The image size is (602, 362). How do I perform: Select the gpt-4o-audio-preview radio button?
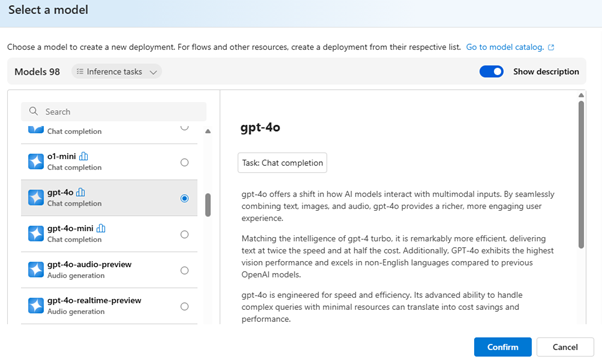(185, 271)
